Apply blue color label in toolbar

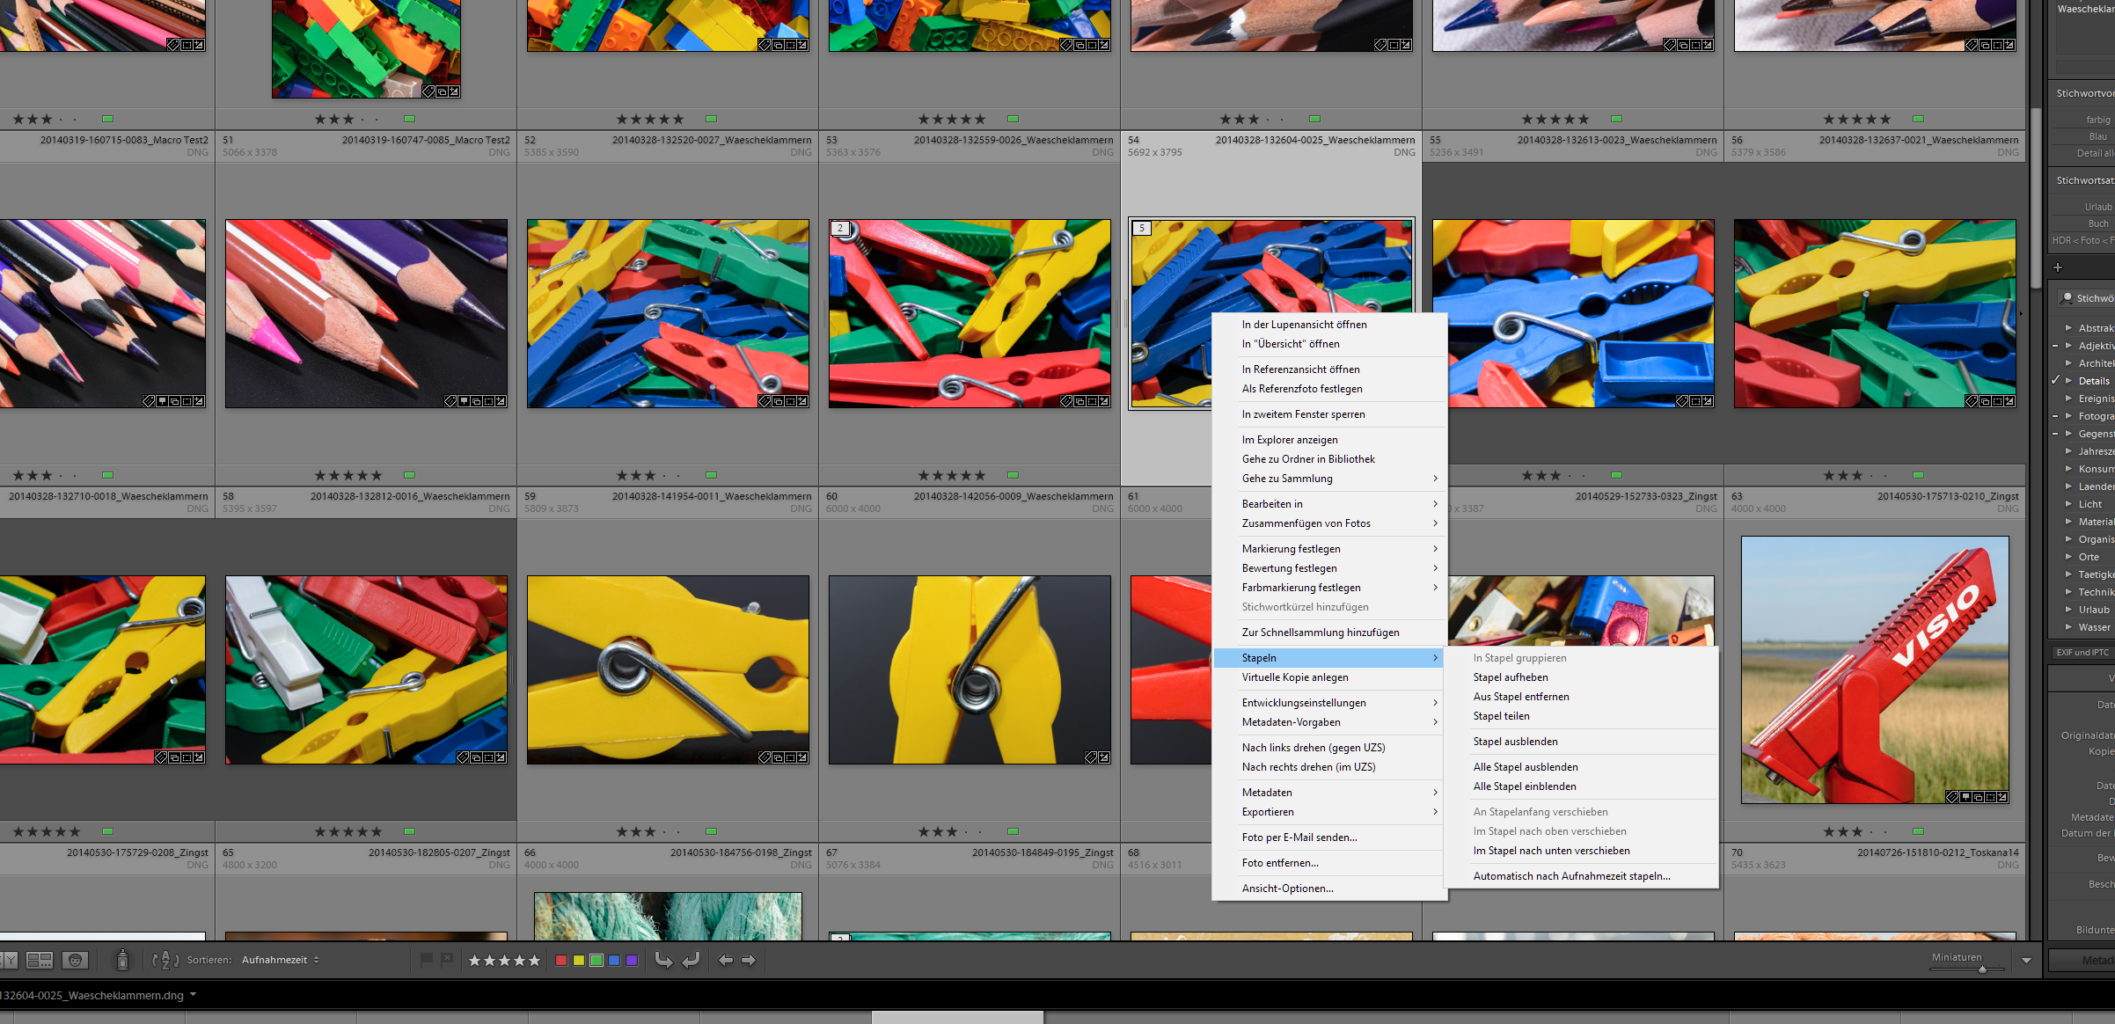tap(614, 960)
